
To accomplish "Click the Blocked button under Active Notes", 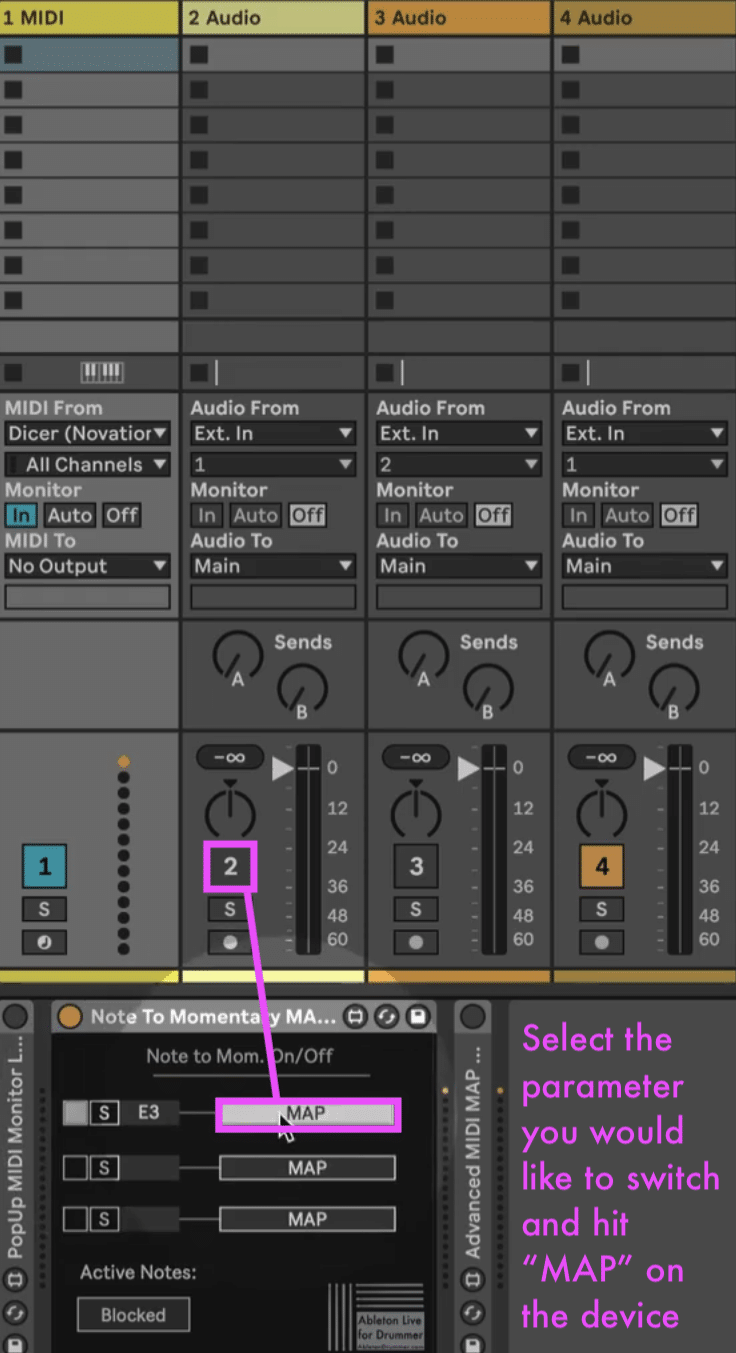I will pos(133,1315).
